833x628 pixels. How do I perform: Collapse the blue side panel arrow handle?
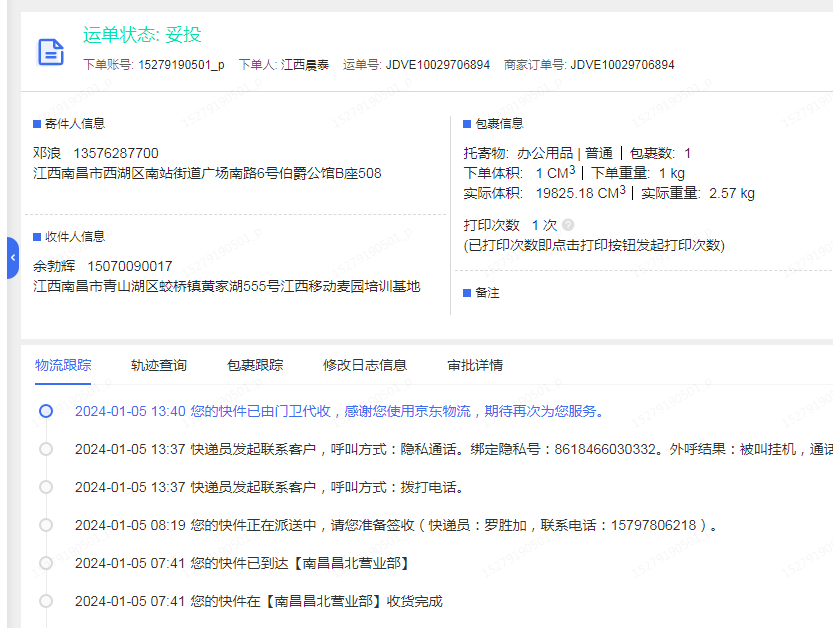13,258
